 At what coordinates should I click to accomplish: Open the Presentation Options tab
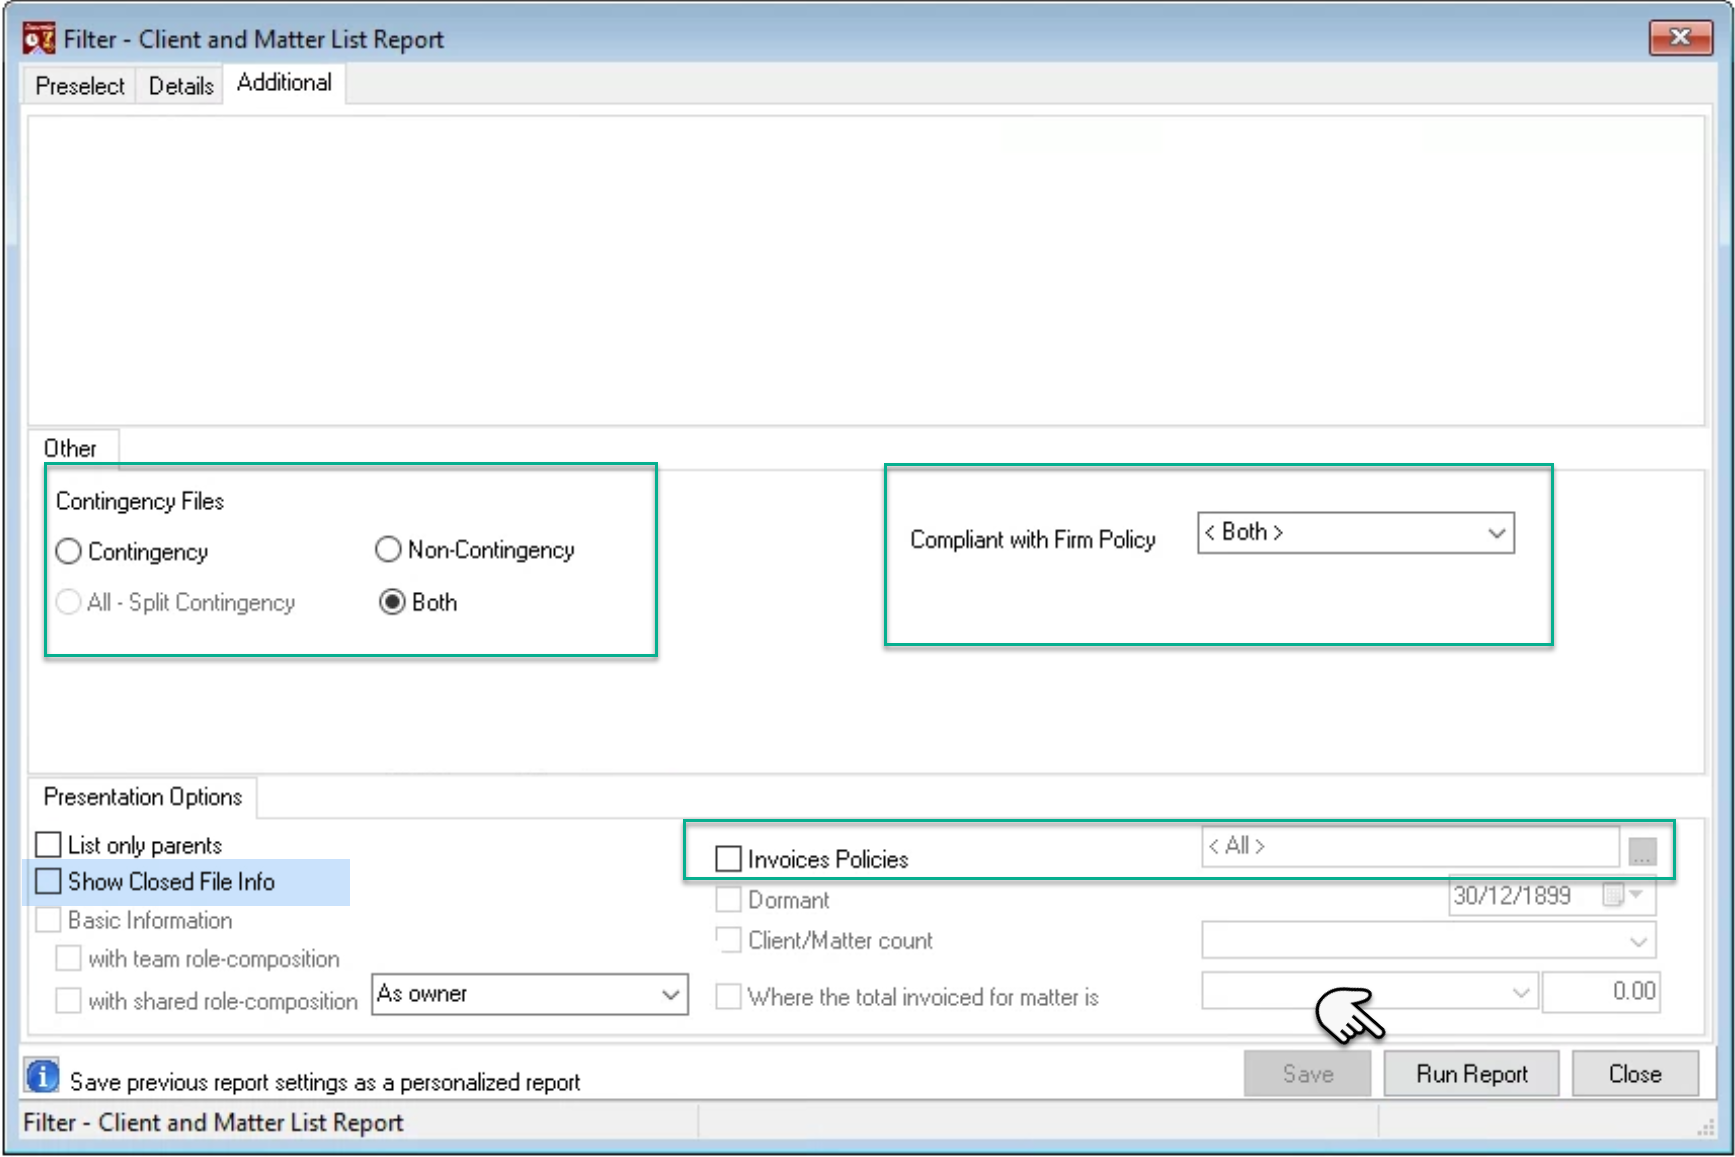143,797
